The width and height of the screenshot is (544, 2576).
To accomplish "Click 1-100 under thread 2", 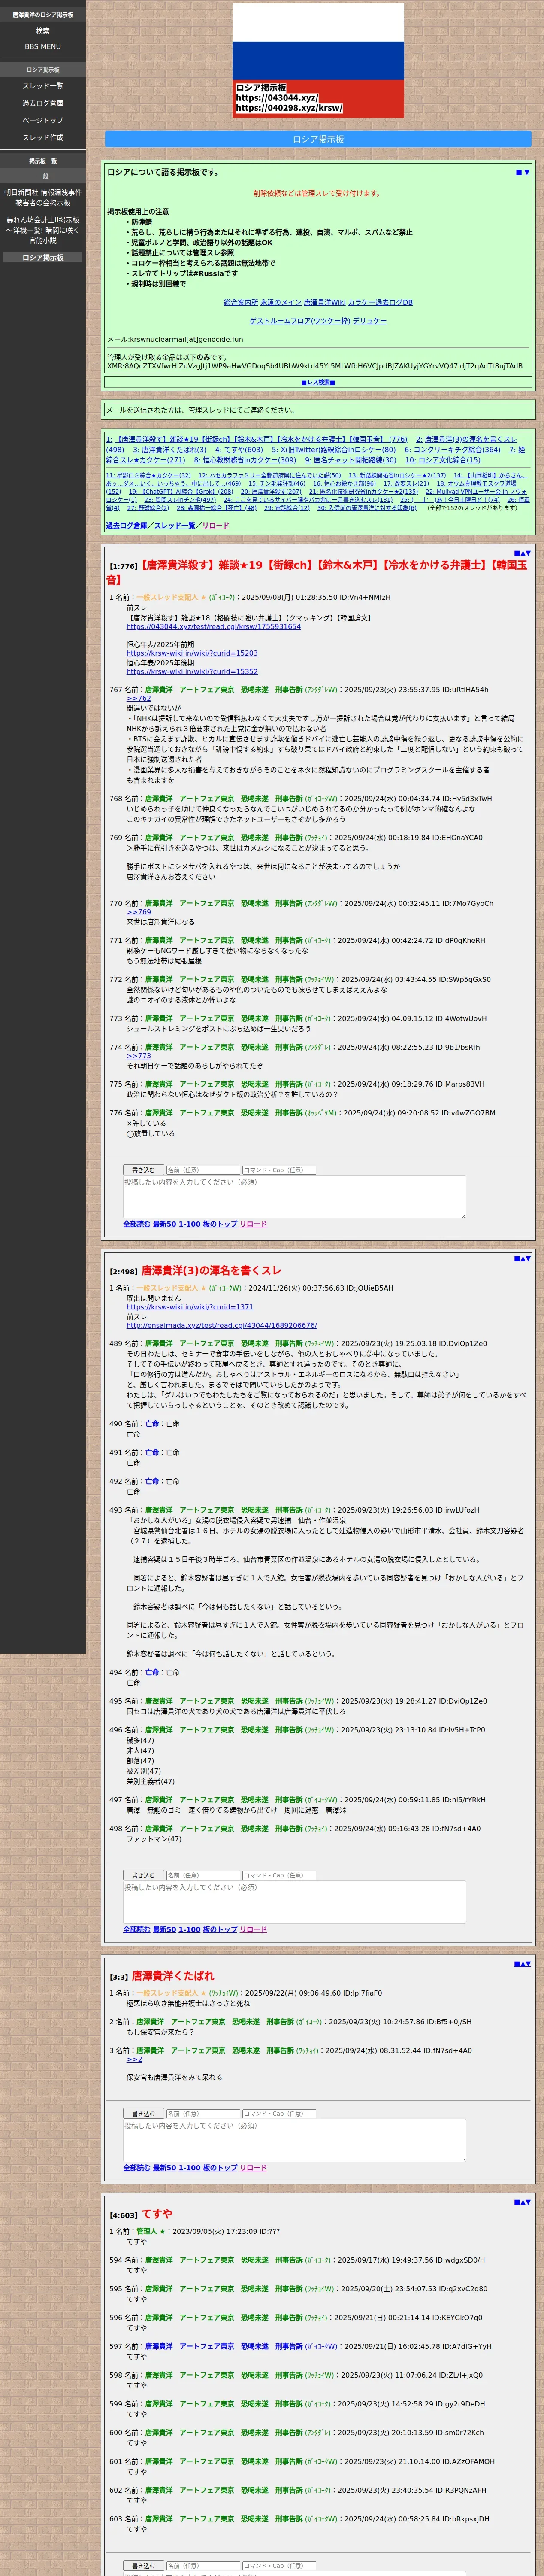I will pos(189,1929).
